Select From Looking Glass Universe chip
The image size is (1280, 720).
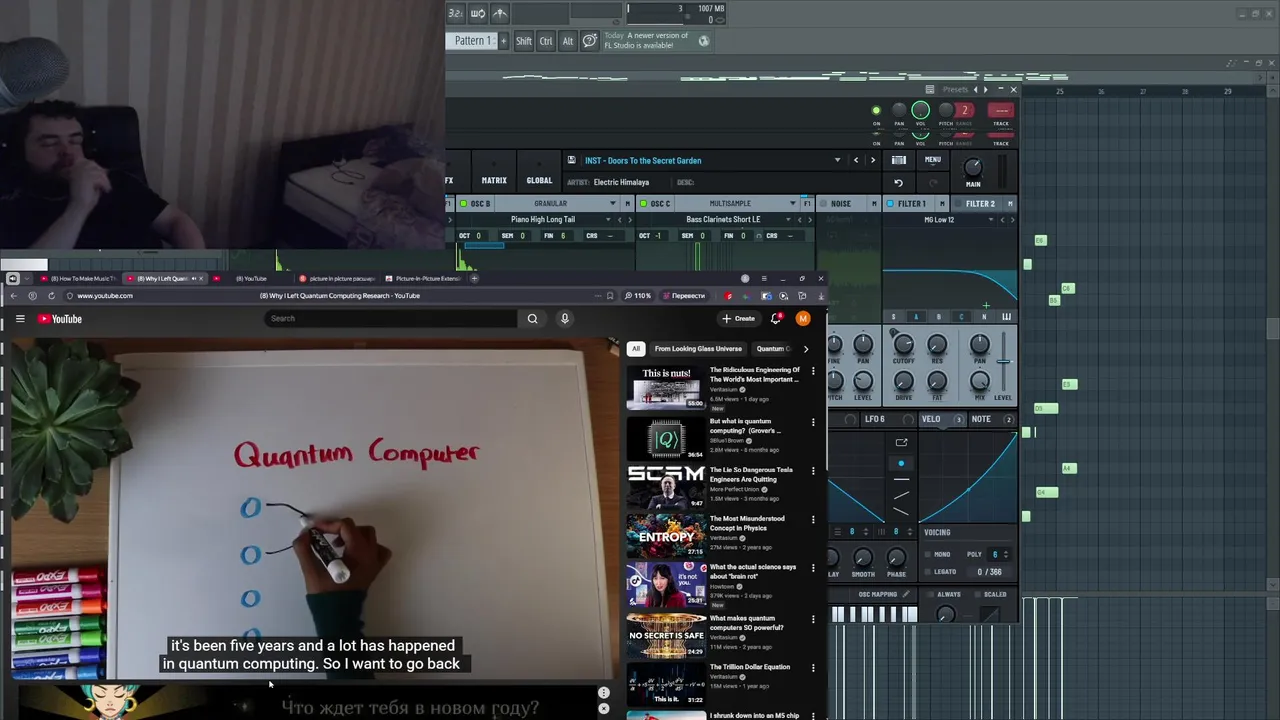point(698,349)
